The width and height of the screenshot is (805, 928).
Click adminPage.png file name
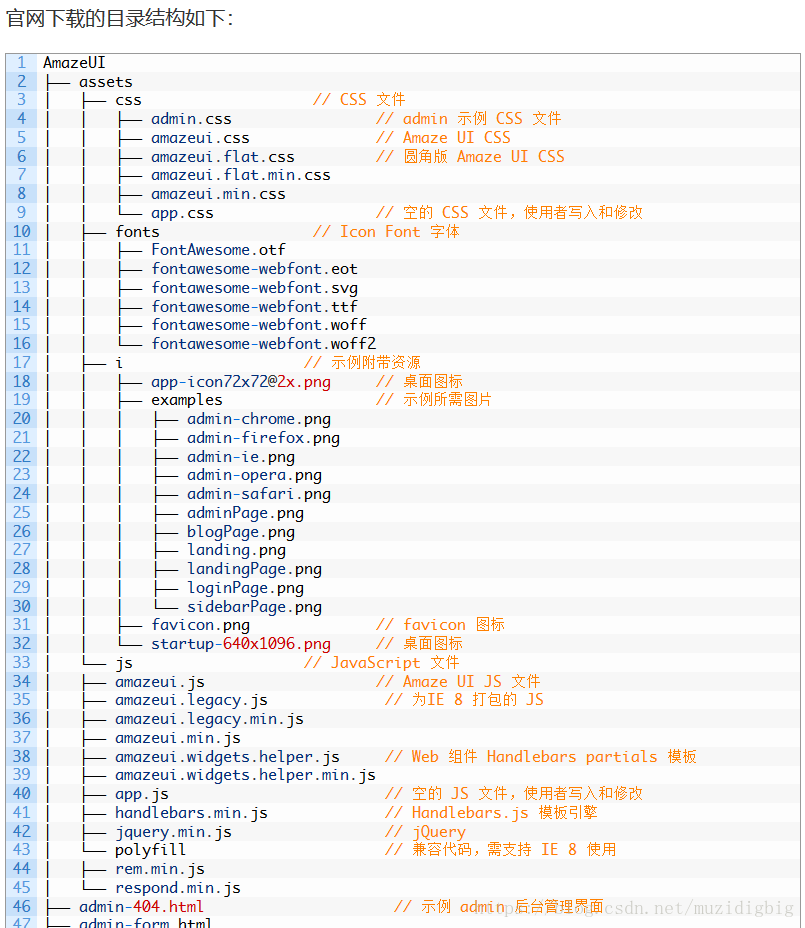point(246,513)
